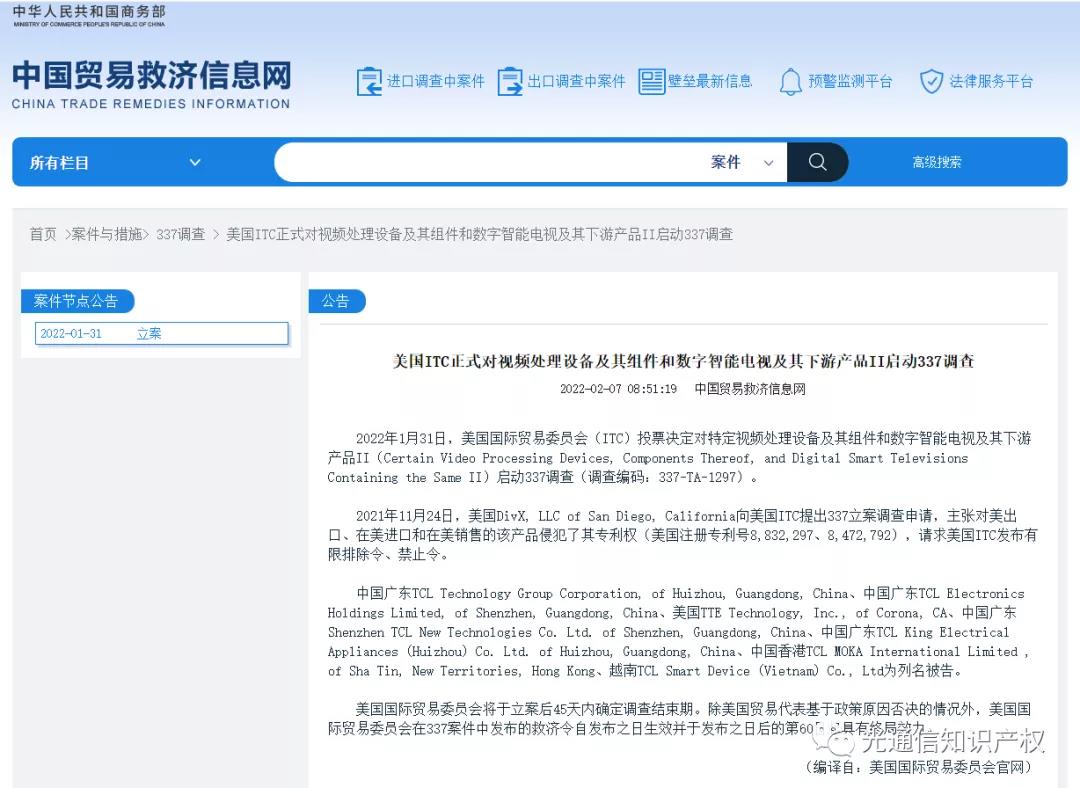Click the early-warning bell icon

[x=790, y=81]
